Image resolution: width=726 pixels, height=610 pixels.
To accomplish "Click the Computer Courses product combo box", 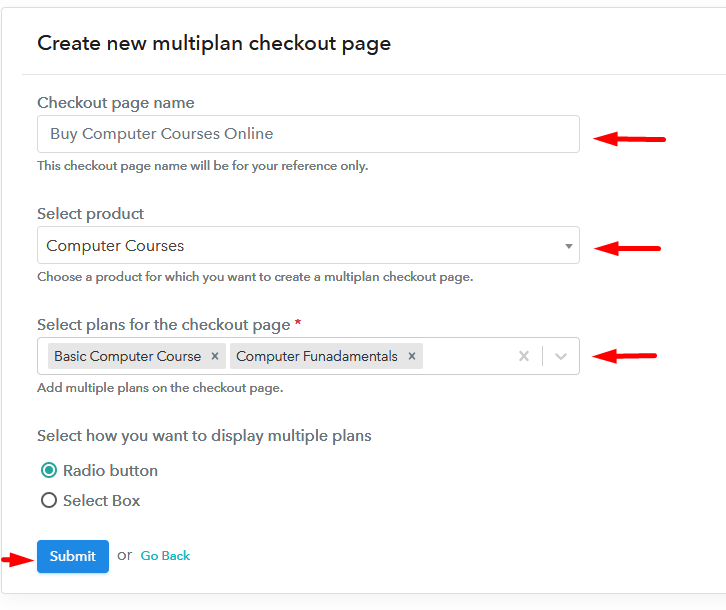I will pyautogui.click(x=300, y=246).
